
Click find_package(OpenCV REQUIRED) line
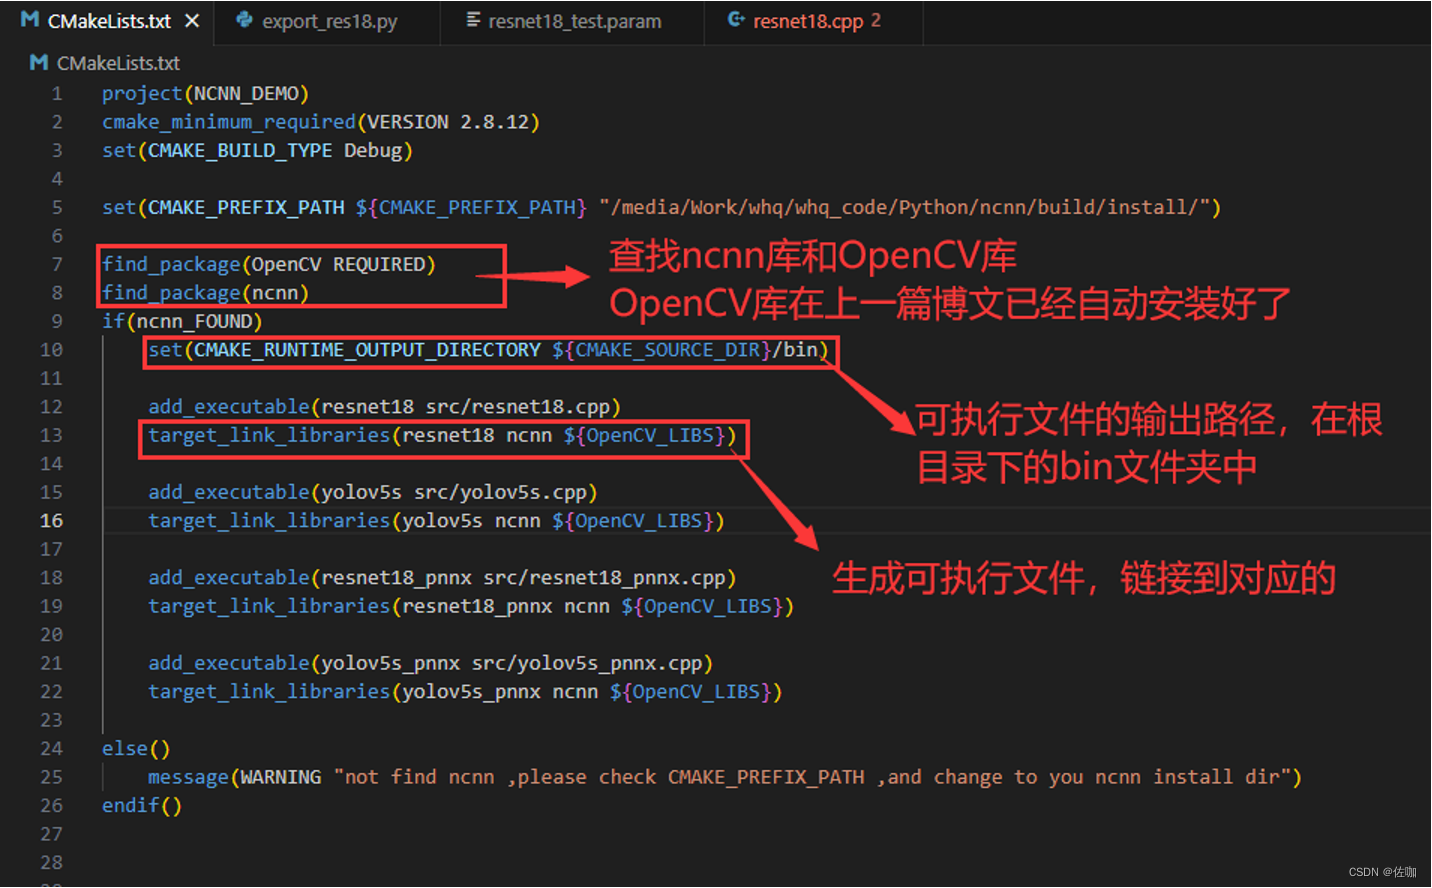(x=269, y=264)
